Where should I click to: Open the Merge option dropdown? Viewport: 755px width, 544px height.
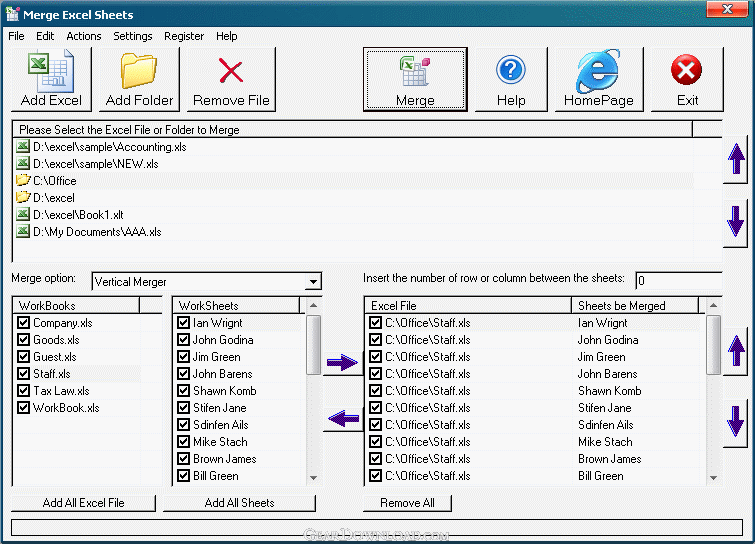point(313,282)
